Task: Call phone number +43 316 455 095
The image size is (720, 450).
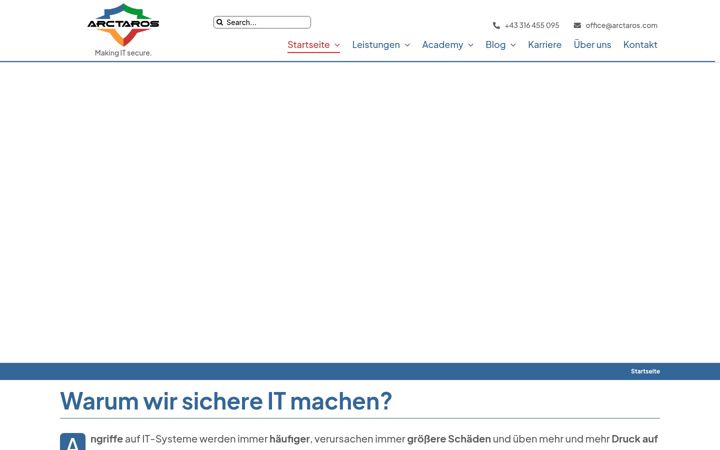Action: 532,25
